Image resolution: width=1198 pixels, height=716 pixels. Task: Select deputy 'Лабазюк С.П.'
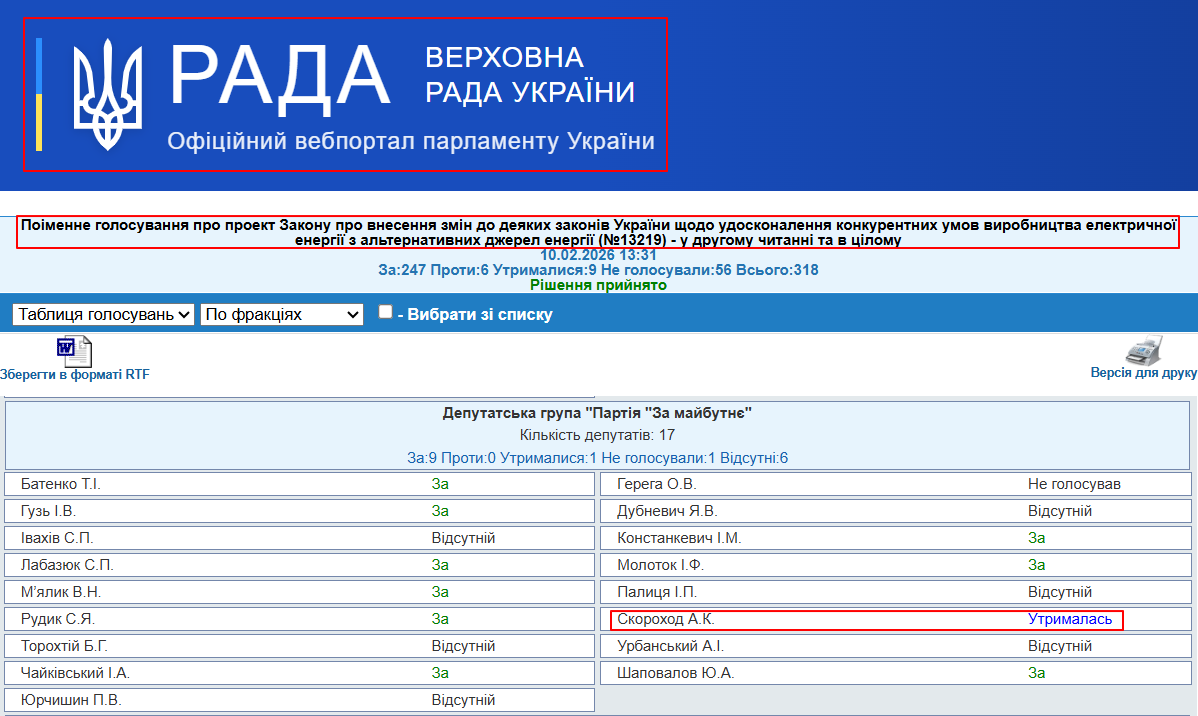pyautogui.click(x=66, y=565)
